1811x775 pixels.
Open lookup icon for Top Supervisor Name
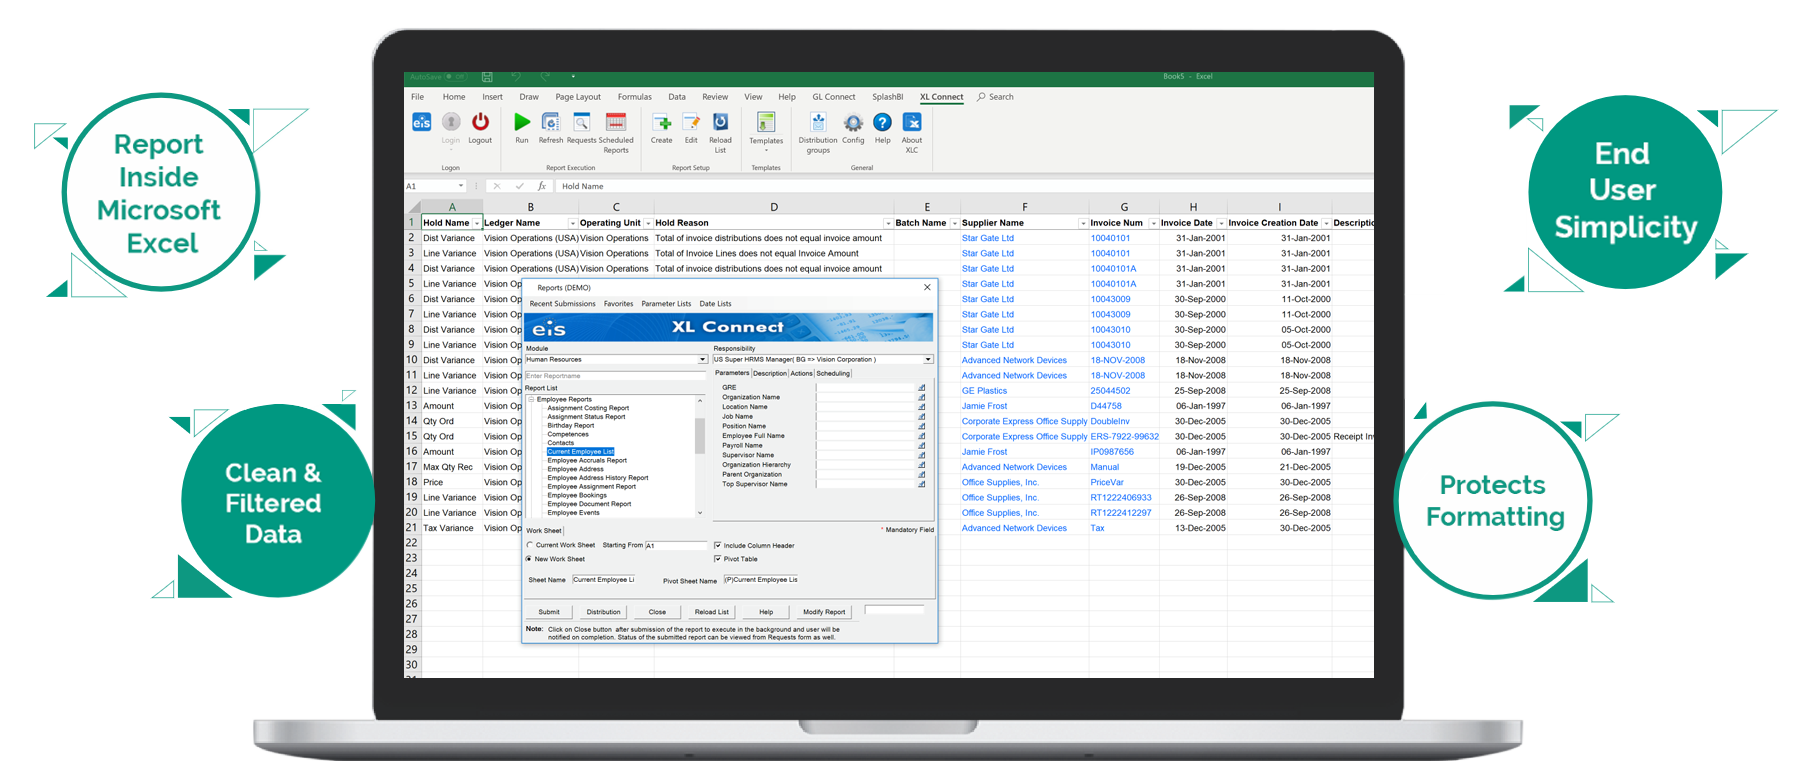pos(922,484)
